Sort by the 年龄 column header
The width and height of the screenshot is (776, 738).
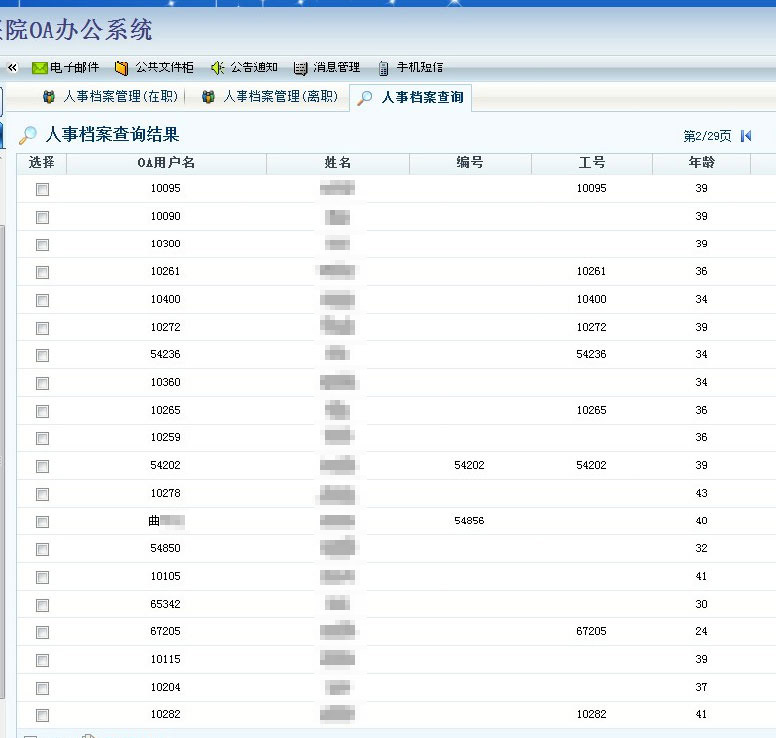[701, 163]
